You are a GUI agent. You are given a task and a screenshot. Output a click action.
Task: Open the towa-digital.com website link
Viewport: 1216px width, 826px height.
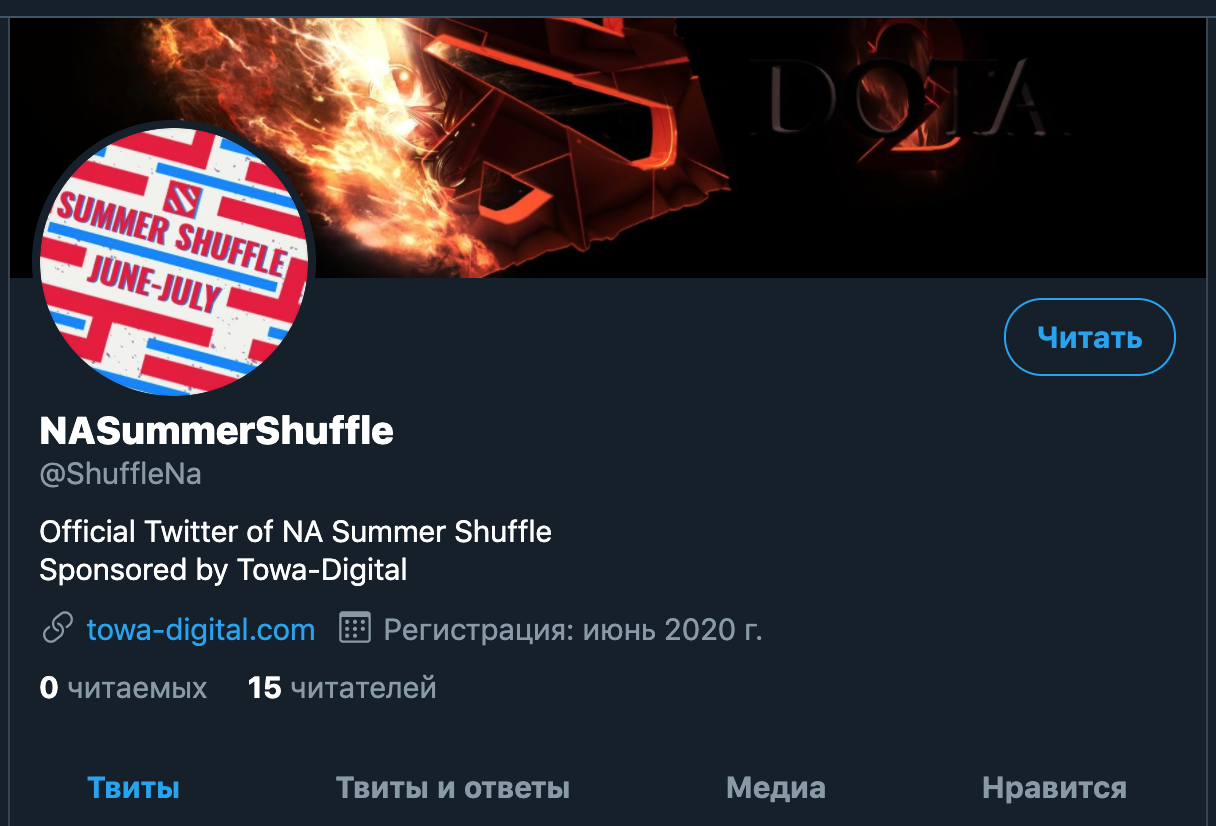point(201,629)
